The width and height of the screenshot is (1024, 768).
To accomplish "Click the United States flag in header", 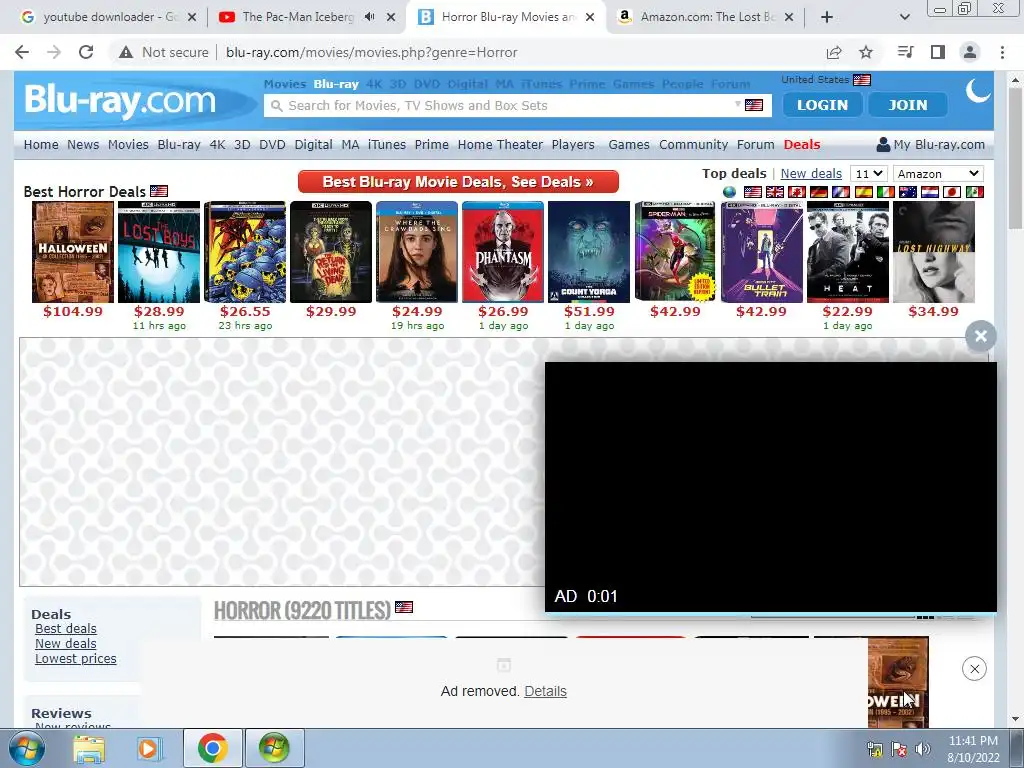I will pyautogui.click(x=862, y=80).
